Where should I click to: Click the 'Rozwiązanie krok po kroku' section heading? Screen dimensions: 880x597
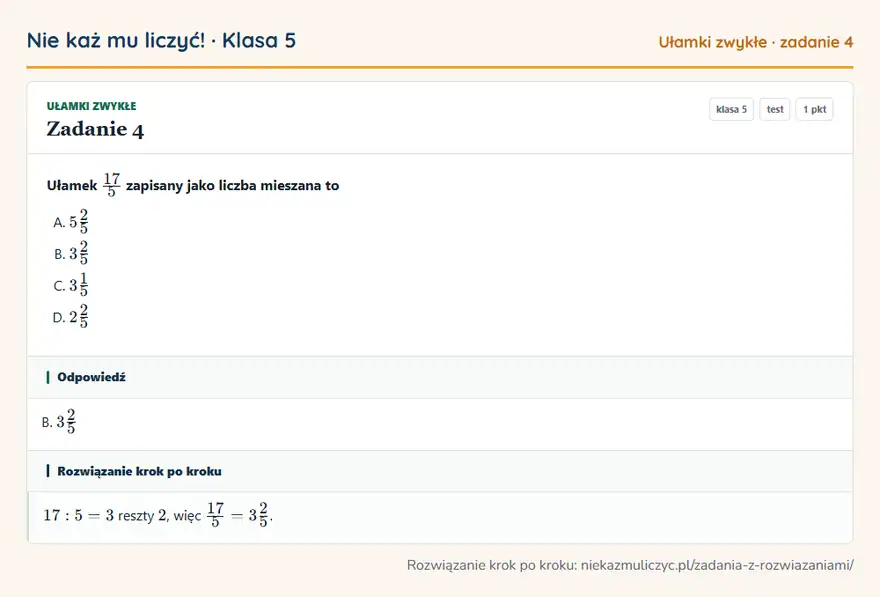click(x=139, y=471)
